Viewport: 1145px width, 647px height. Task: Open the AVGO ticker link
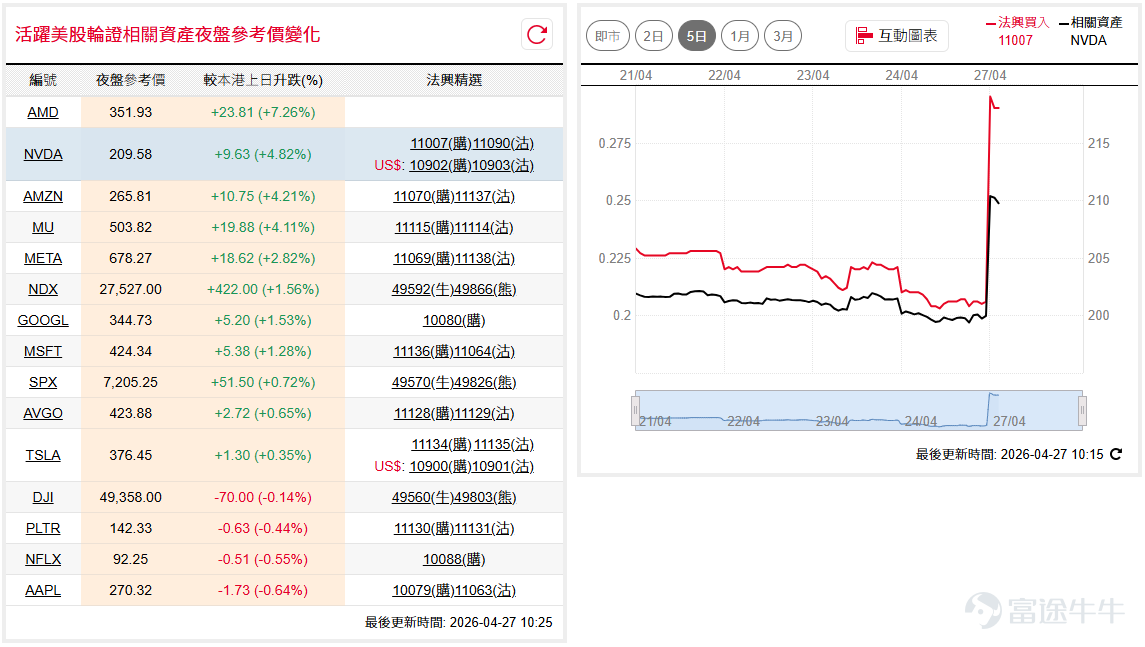point(43,413)
